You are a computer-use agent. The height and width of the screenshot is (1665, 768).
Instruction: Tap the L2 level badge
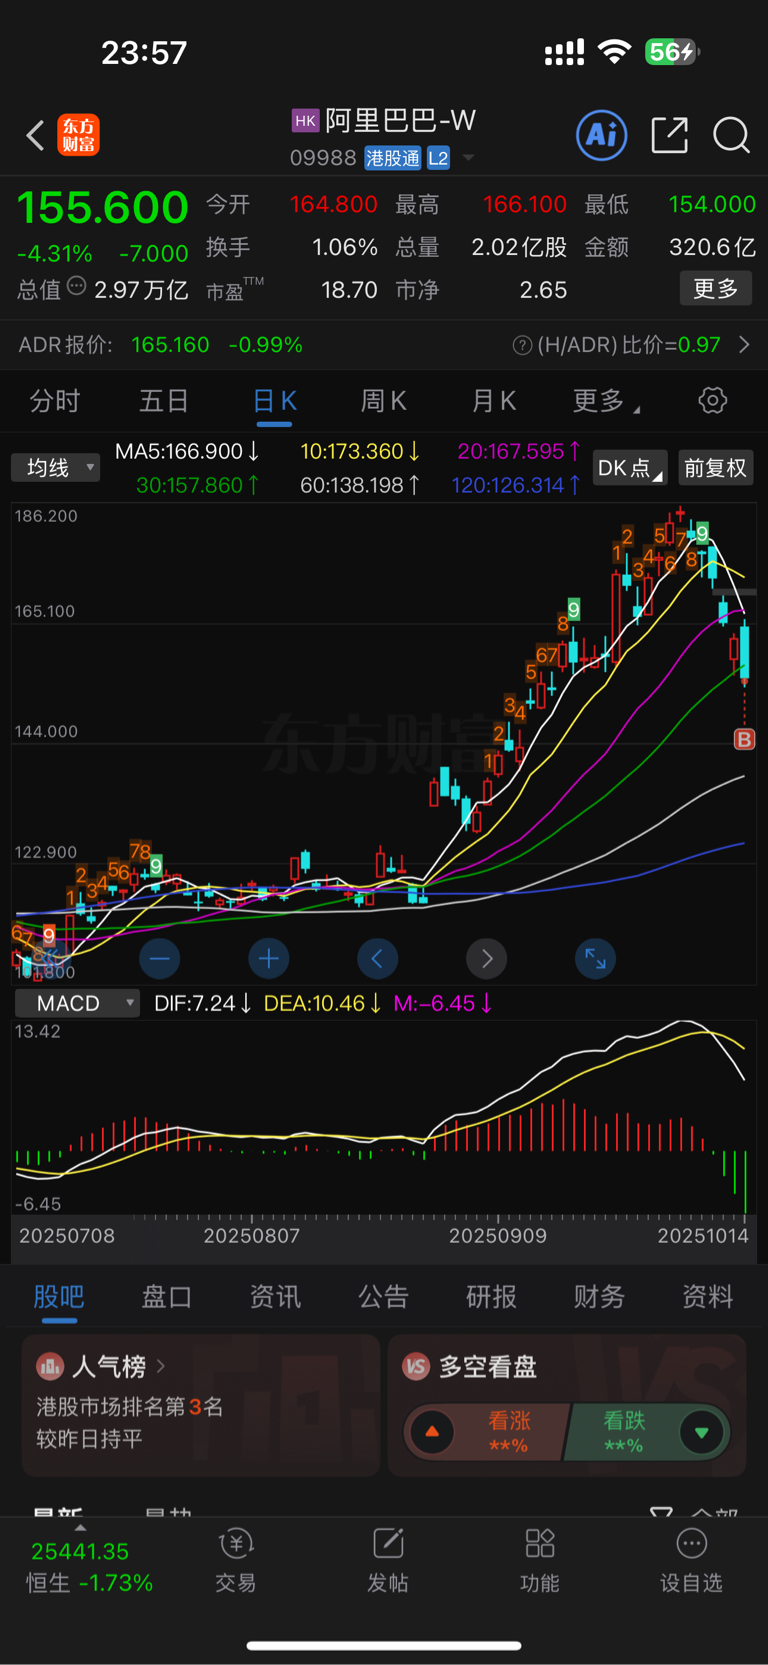click(438, 158)
